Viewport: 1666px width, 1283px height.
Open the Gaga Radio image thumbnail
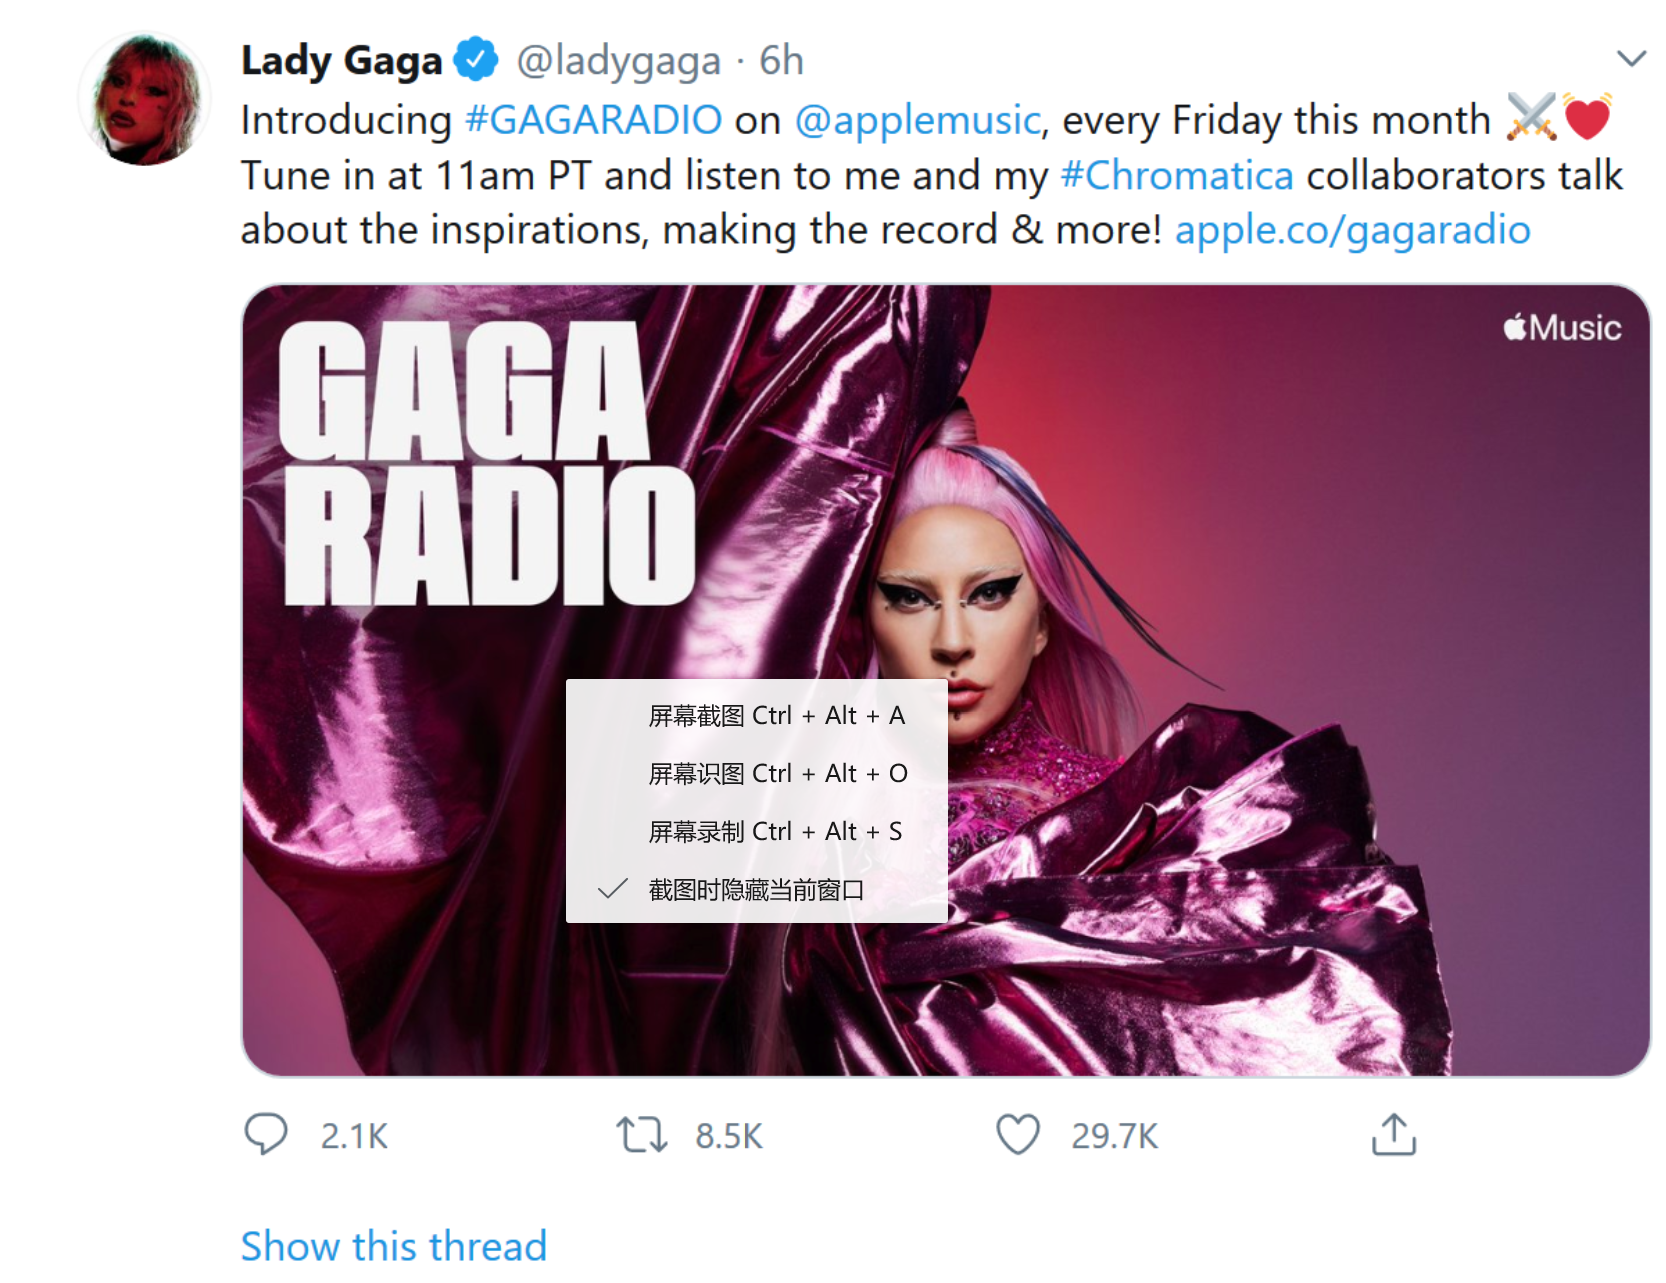coord(946,680)
